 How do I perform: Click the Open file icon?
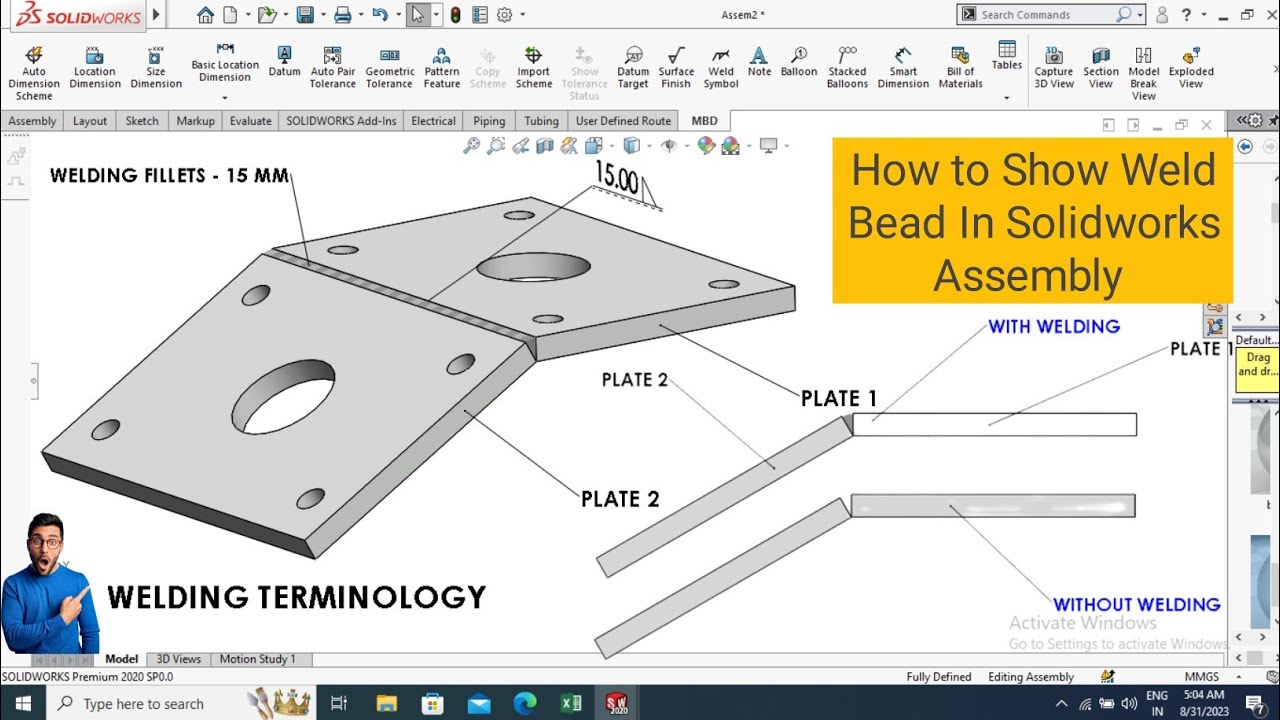tap(265, 15)
